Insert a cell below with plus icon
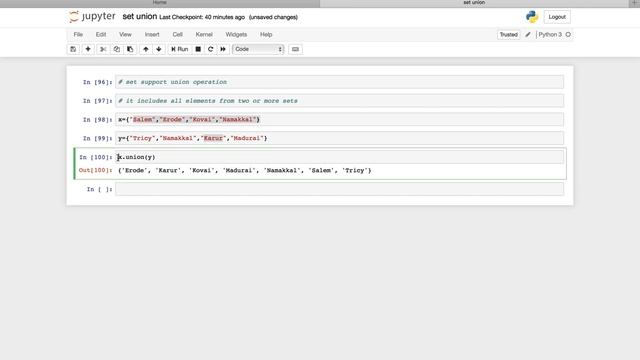 88,49
